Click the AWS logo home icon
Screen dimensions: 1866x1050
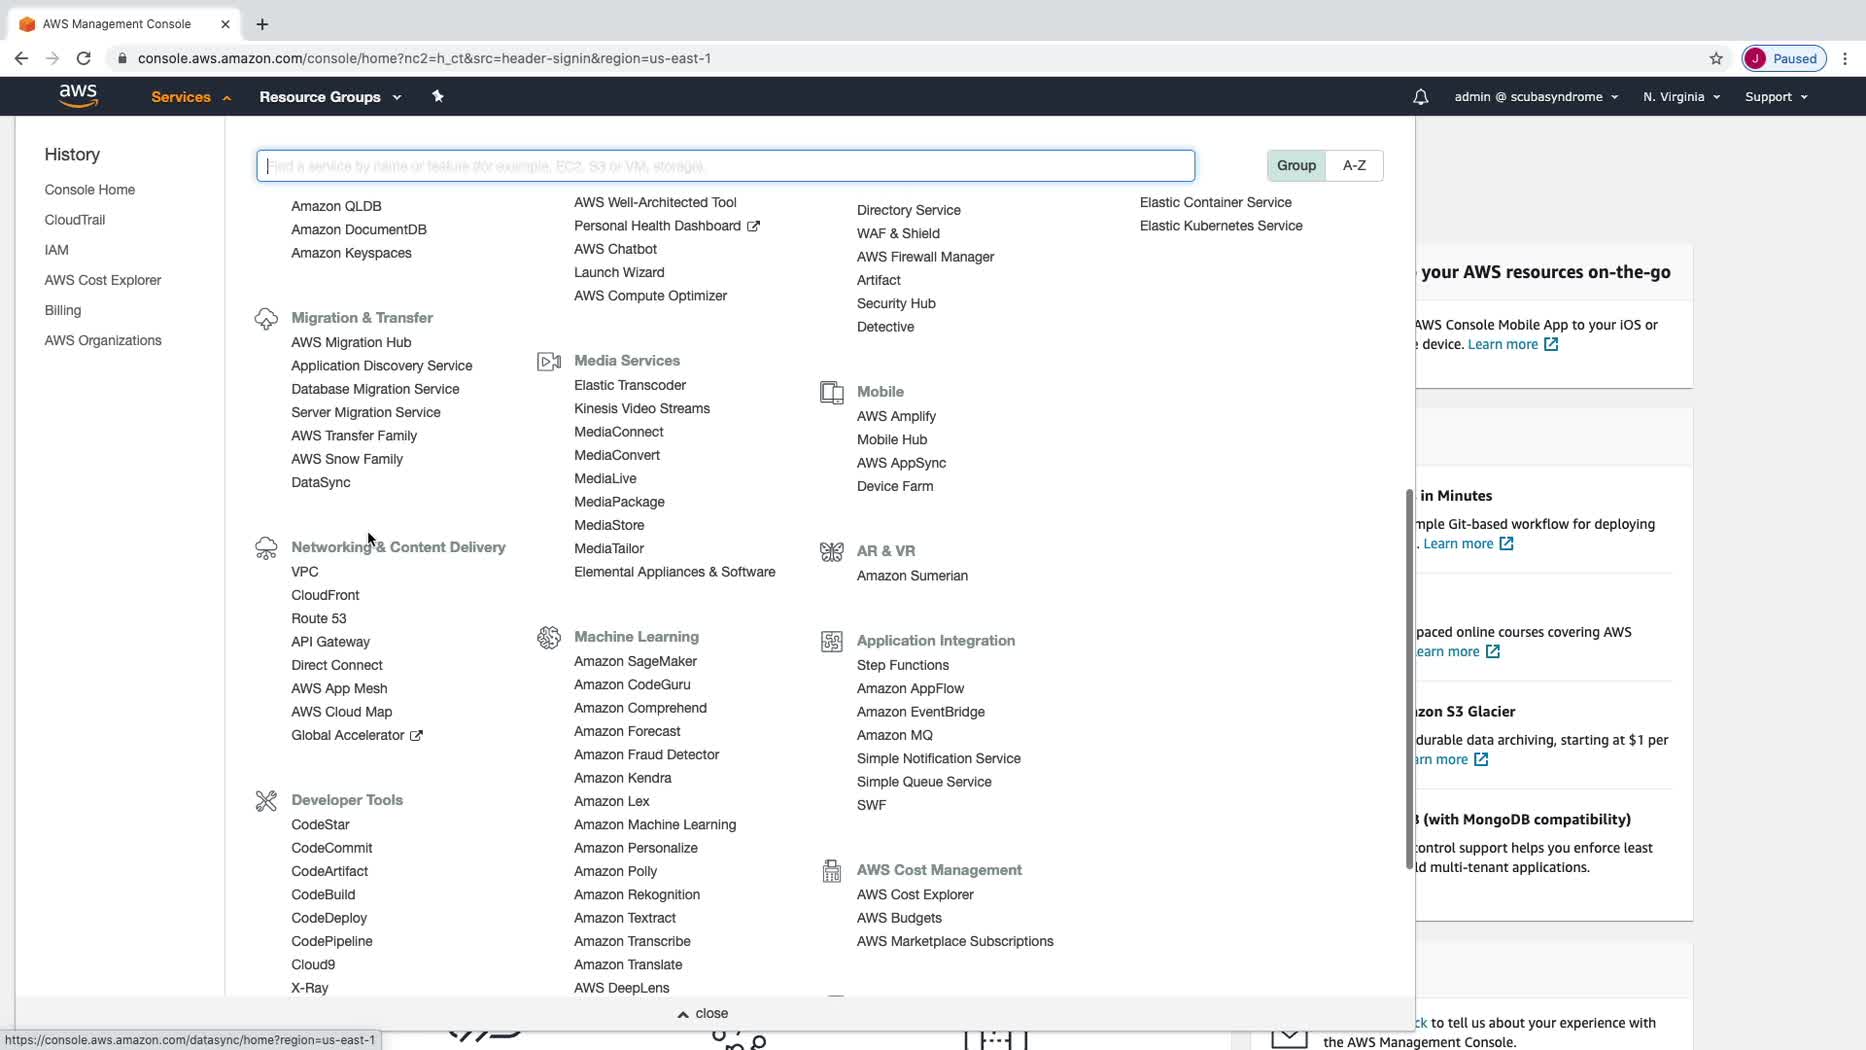78,96
